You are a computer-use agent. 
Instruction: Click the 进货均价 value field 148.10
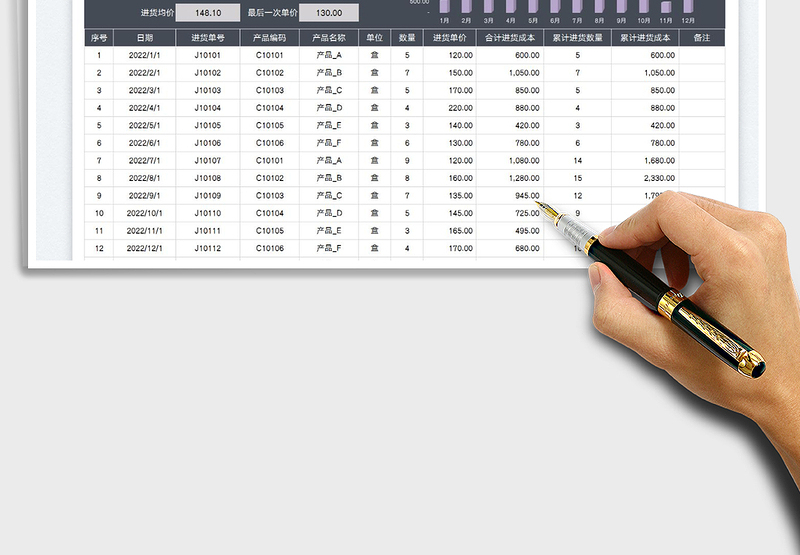coord(207,14)
